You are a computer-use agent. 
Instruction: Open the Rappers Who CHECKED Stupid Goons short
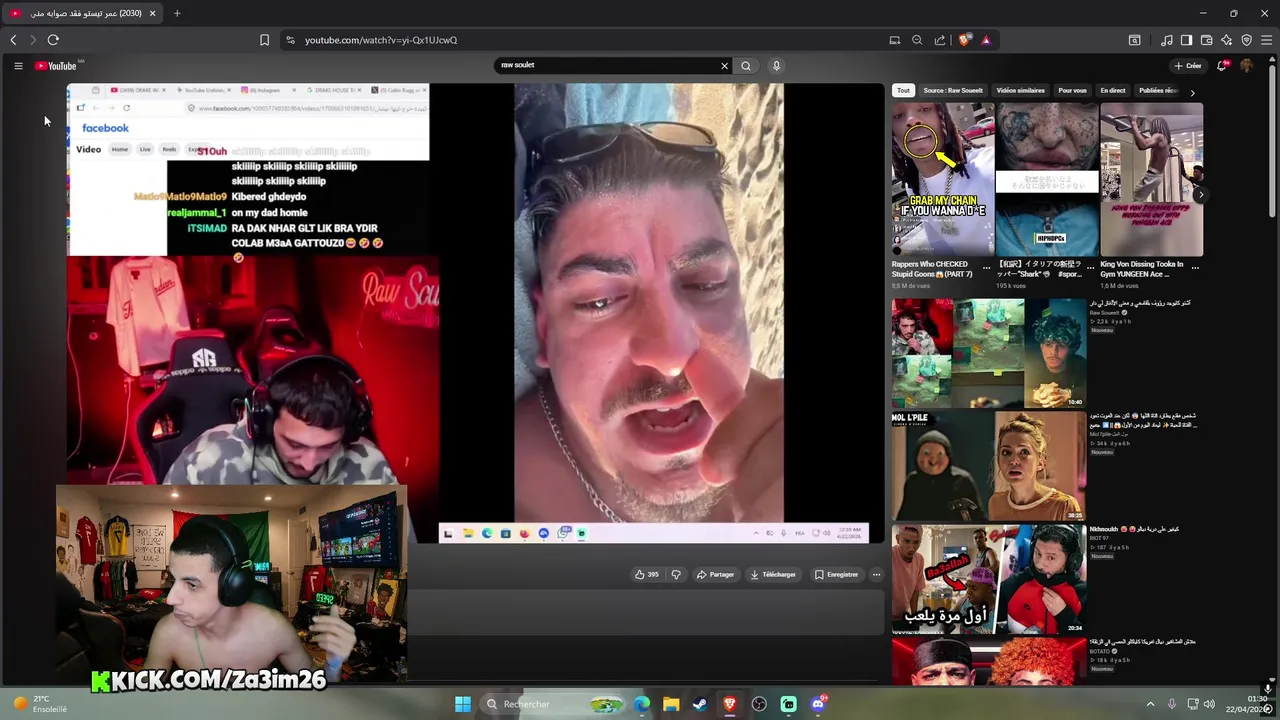click(x=943, y=180)
